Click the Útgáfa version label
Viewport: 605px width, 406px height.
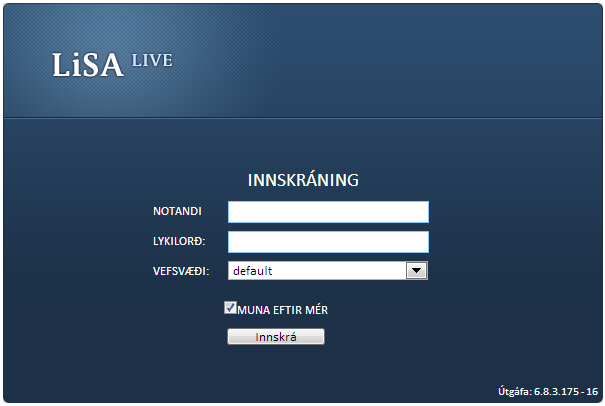[x=514, y=391]
